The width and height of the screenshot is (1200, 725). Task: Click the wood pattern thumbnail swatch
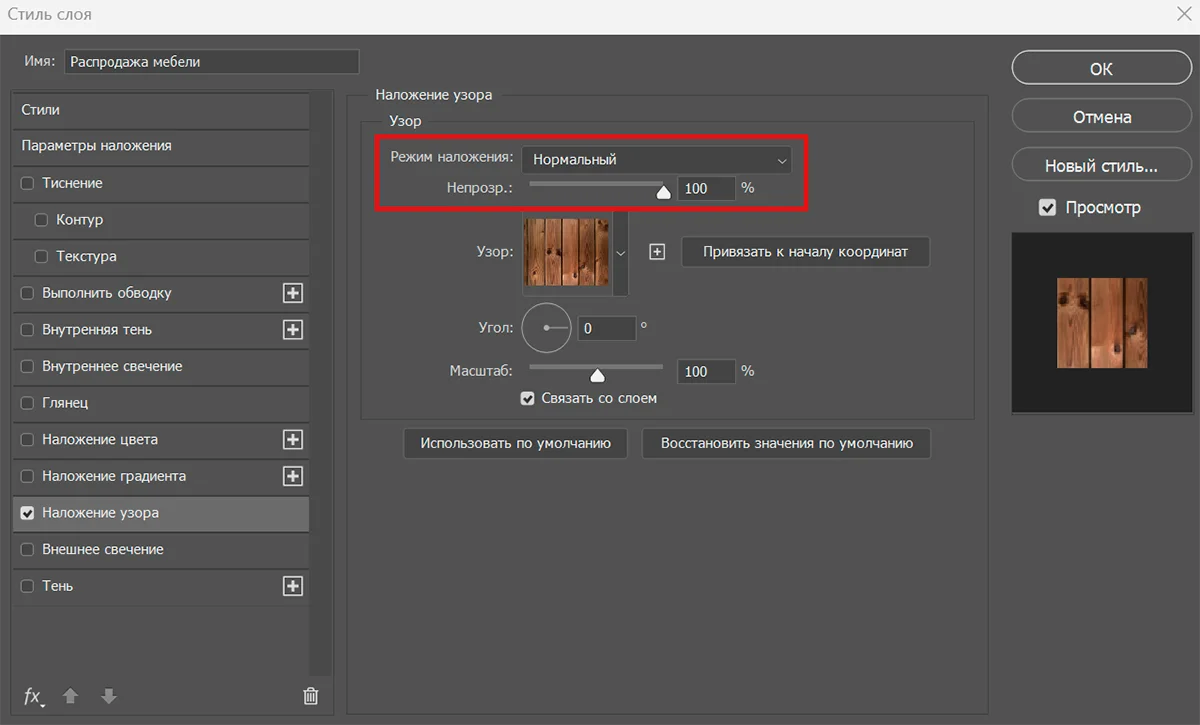point(567,253)
